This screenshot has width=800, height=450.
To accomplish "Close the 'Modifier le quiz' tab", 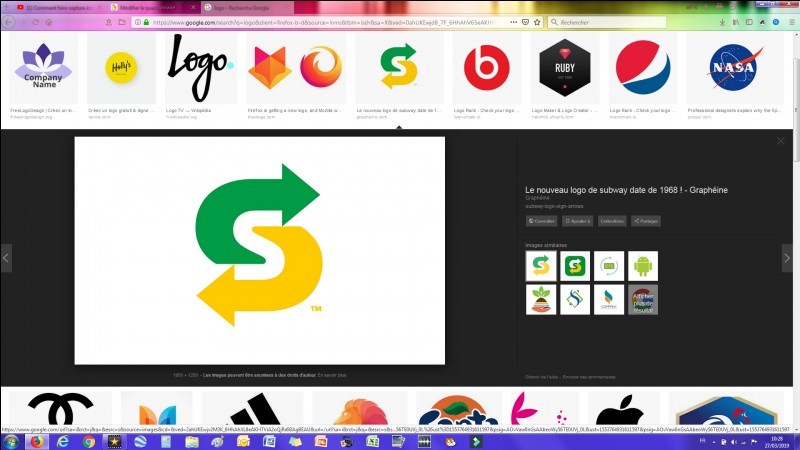I will pyautogui.click(x=193, y=8).
